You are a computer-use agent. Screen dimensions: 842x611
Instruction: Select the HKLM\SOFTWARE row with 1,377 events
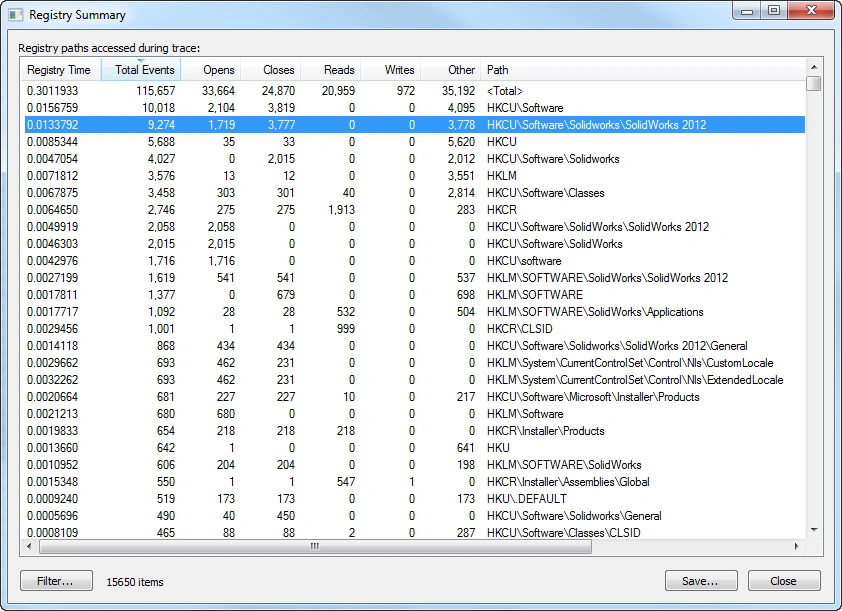pos(415,295)
